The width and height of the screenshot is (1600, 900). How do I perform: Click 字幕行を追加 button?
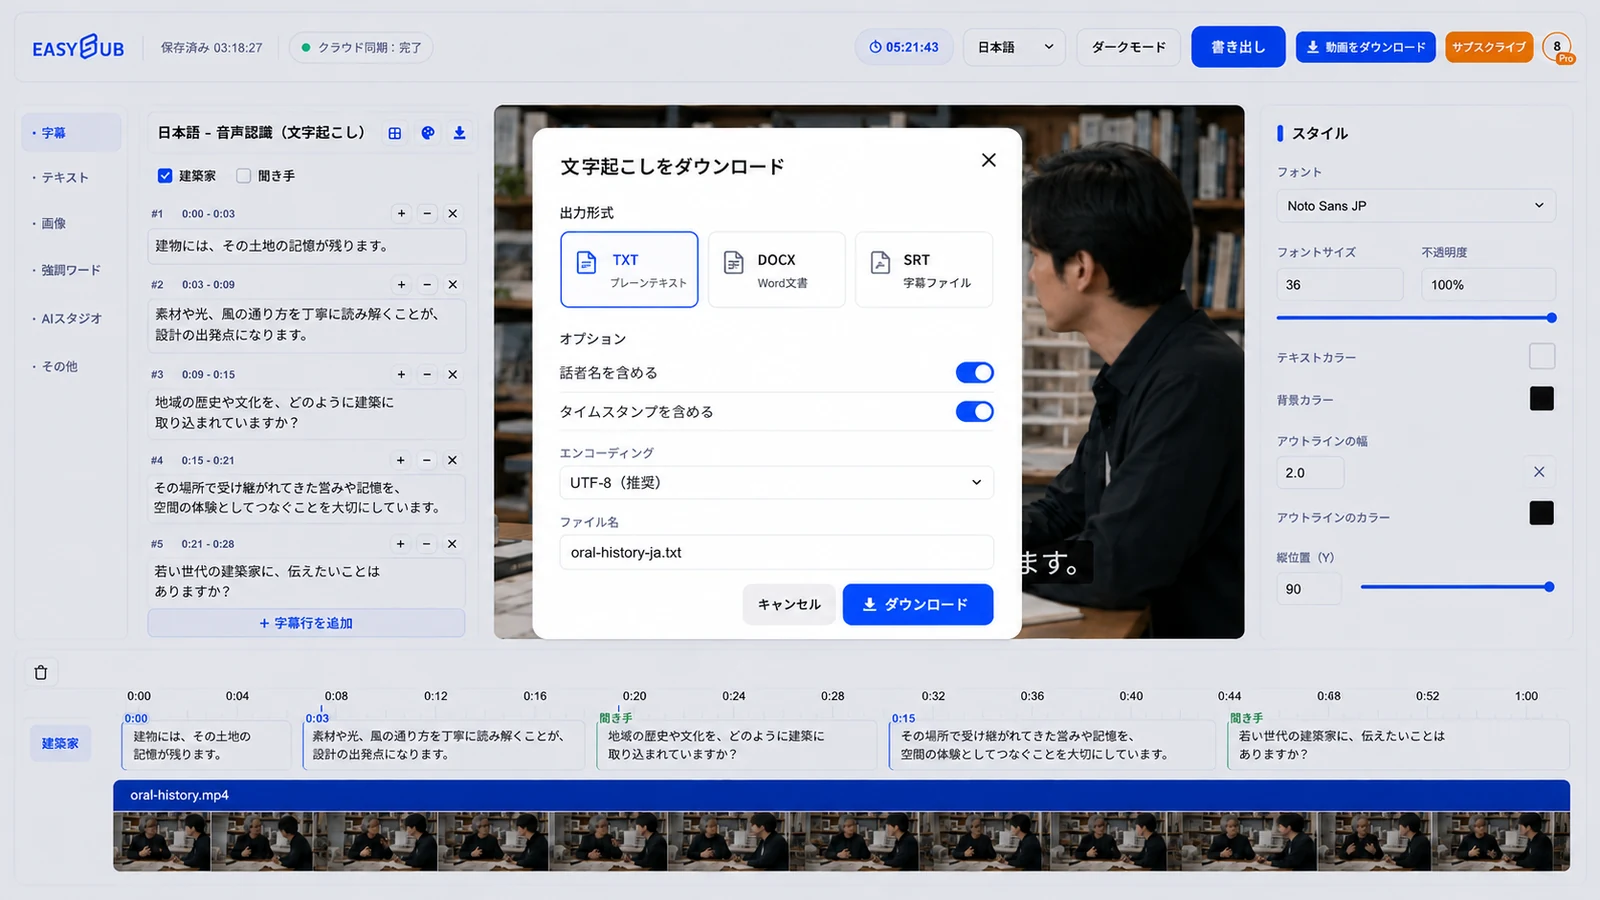pyautogui.click(x=306, y=623)
